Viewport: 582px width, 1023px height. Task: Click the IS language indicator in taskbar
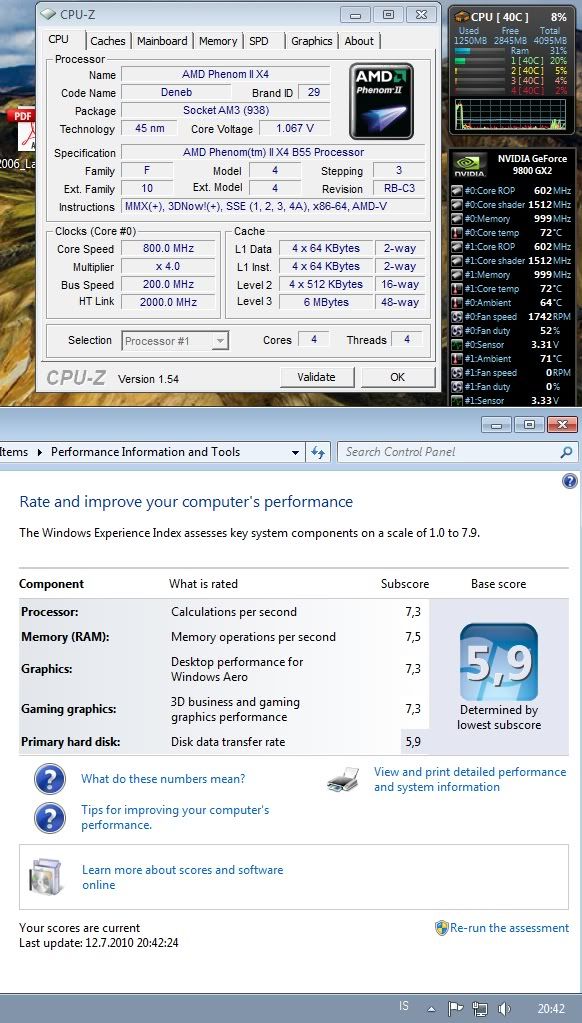[404, 1006]
